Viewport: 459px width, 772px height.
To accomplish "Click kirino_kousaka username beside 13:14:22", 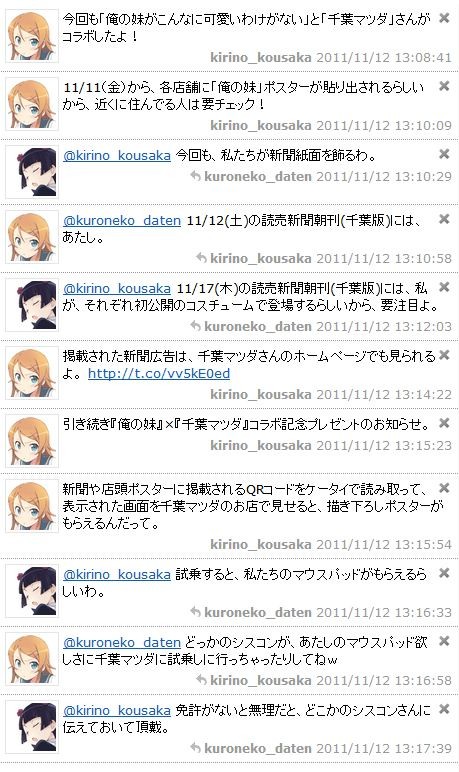I will coord(261,394).
